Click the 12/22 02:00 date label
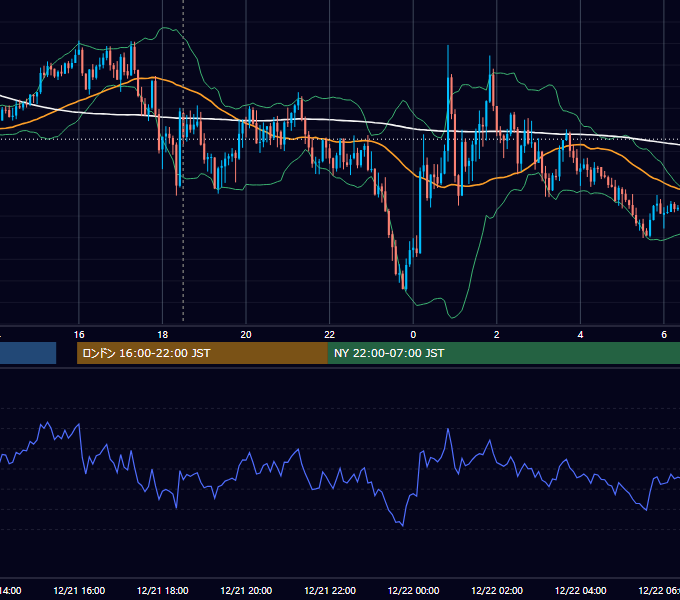Screen dimensions: 680x600 coord(497,590)
